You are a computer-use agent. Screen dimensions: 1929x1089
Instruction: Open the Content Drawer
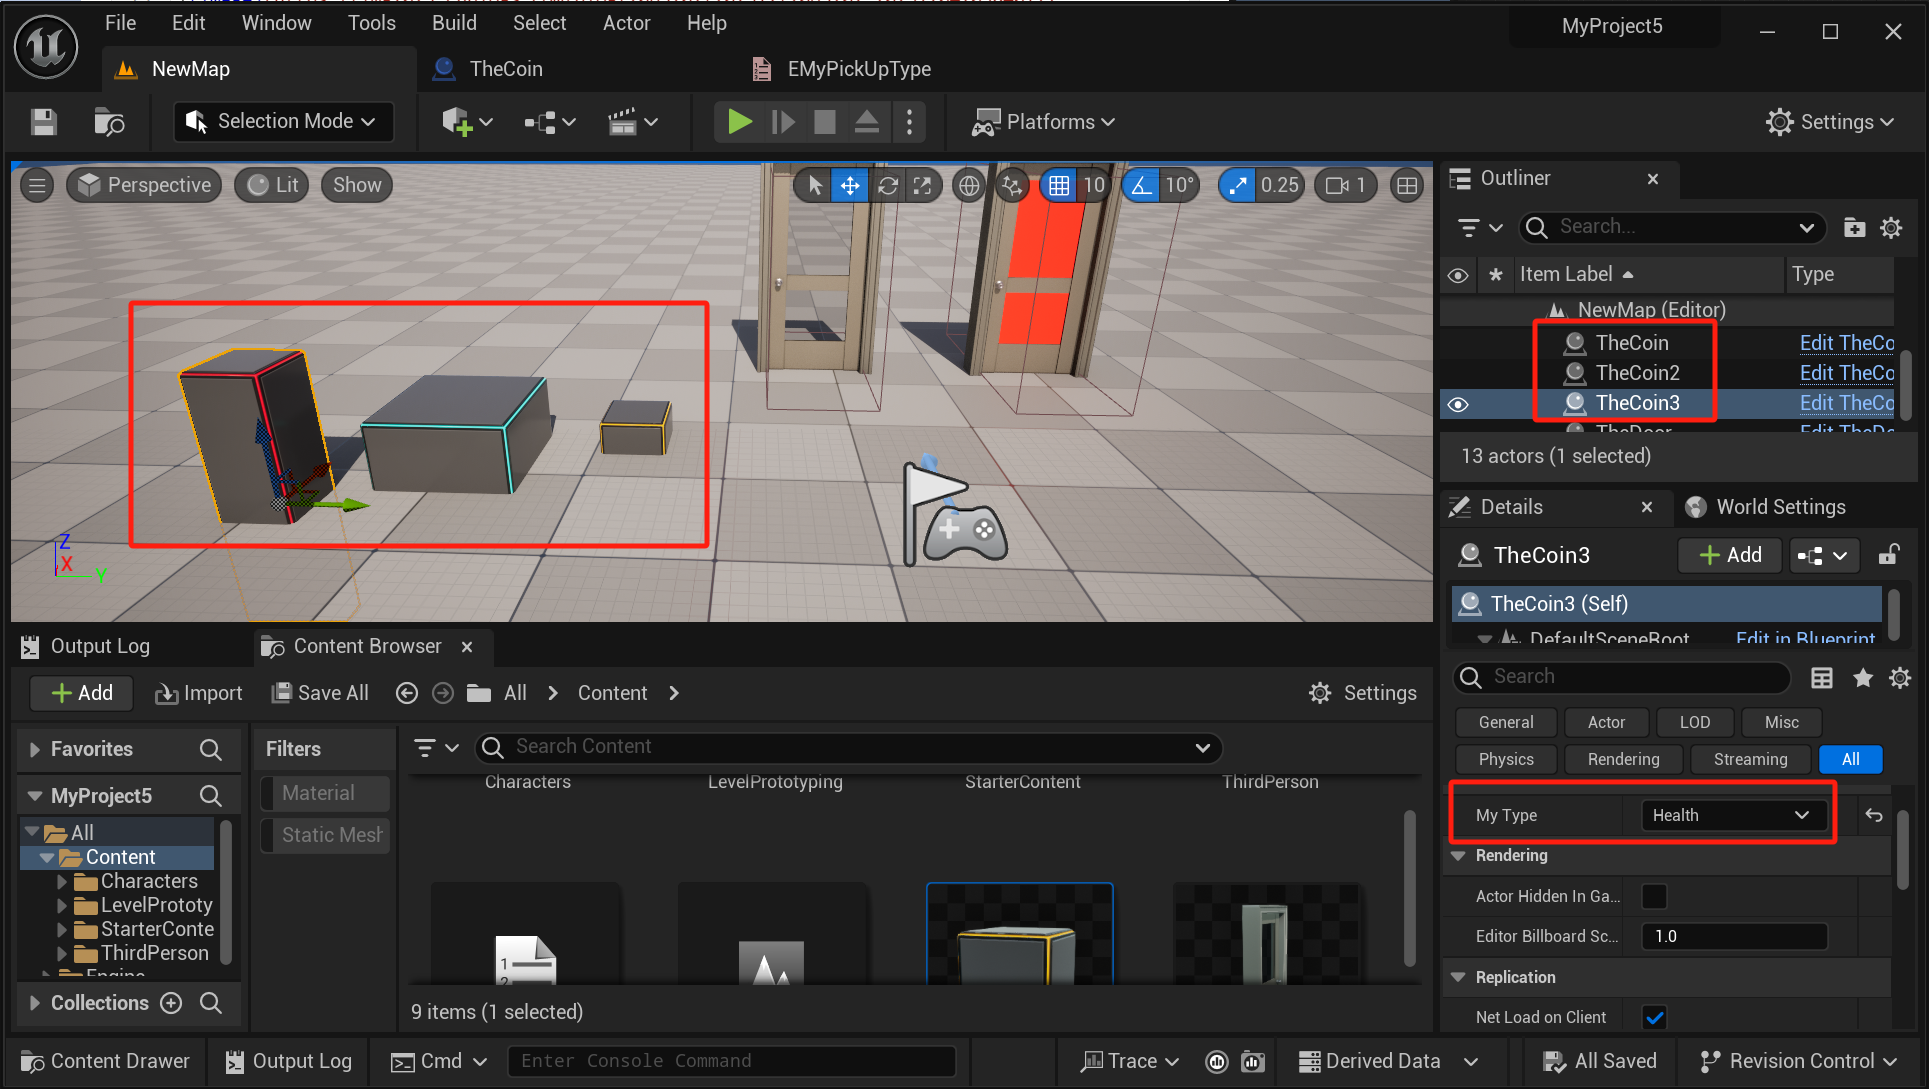[105, 1061]
